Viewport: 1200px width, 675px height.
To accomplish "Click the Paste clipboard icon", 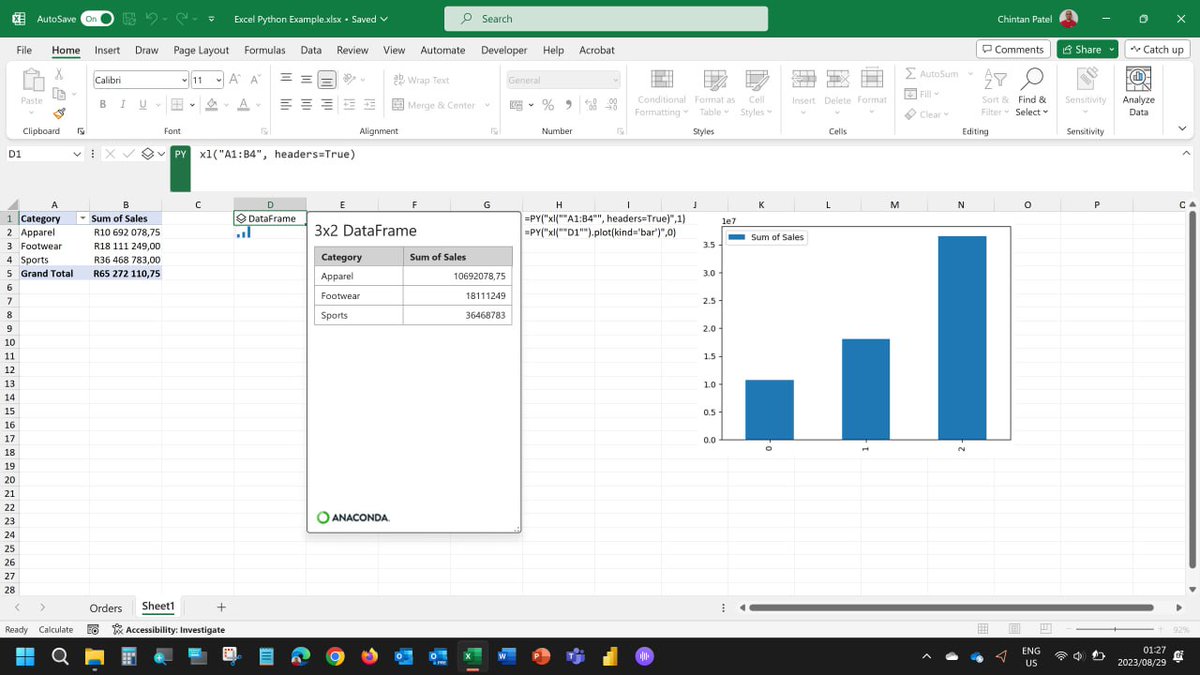I will pyautogui.click(x=32, y=80).
